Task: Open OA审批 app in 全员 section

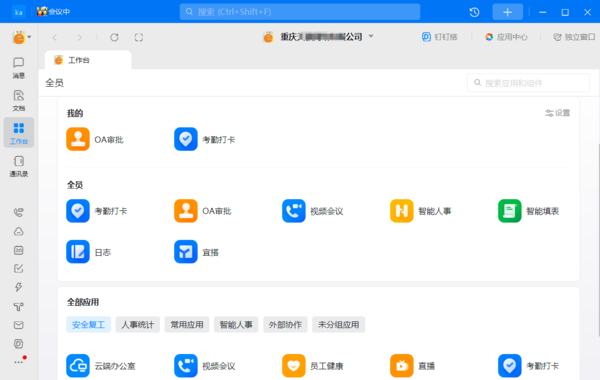Action: pyautogui.click(x=186, y=211)
